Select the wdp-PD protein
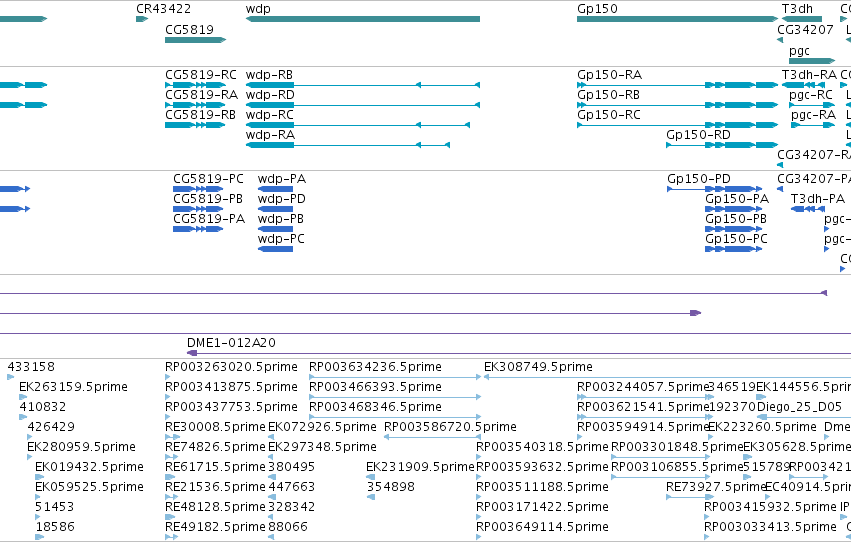The width and height of the screenshot is (851, 542). click(275, 209)
